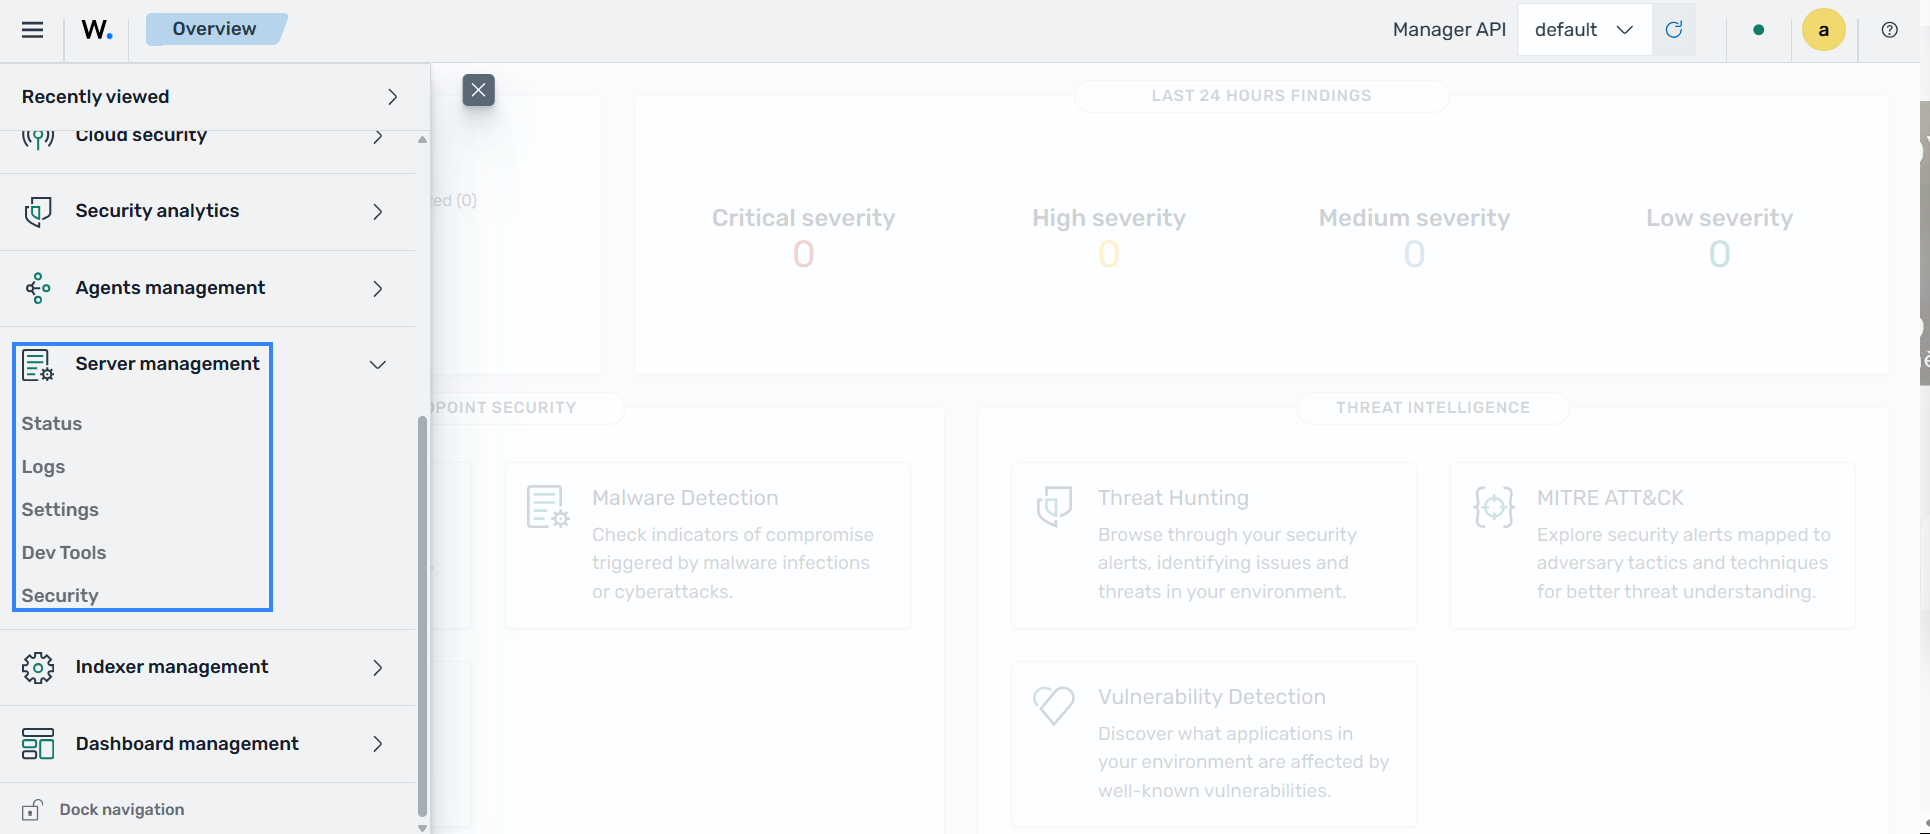Open Dashboard management menu item

[188, 744]
